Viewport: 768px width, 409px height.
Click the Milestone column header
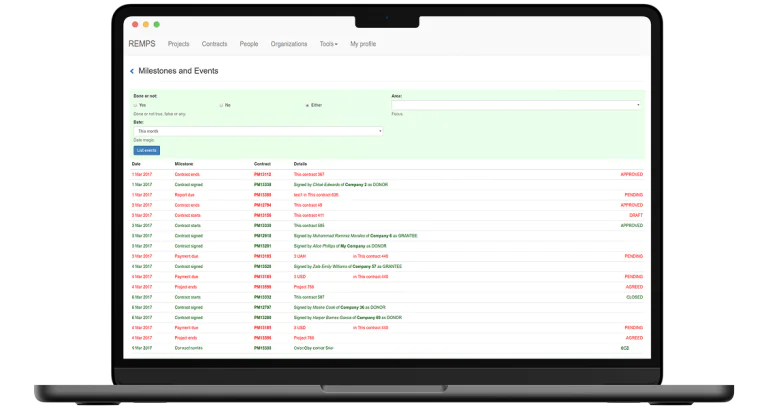point(184,164)
